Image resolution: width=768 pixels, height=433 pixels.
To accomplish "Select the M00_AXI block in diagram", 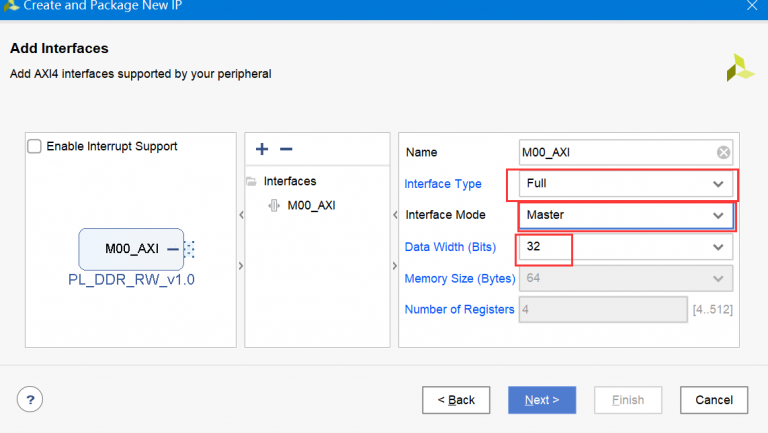I will point(131,248).
